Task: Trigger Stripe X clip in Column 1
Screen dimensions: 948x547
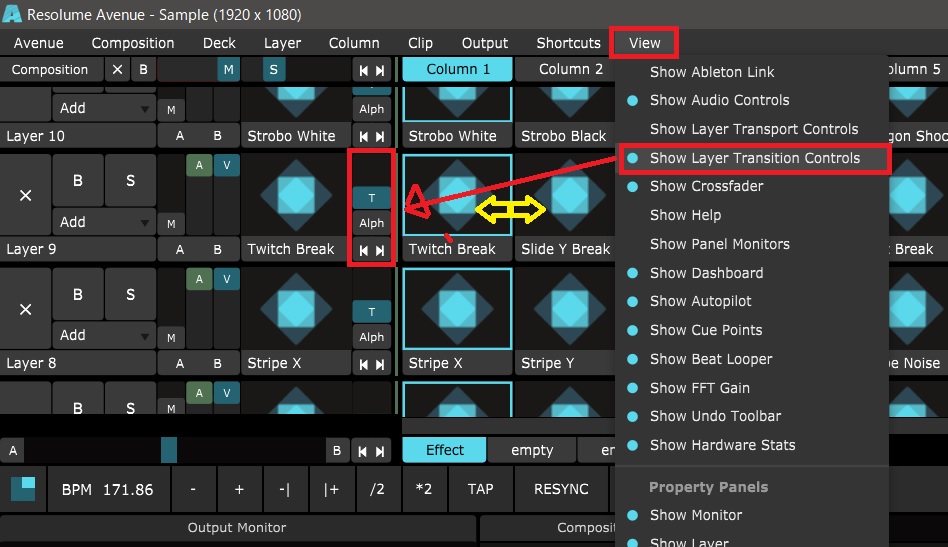Action: [x=458, y=309]
